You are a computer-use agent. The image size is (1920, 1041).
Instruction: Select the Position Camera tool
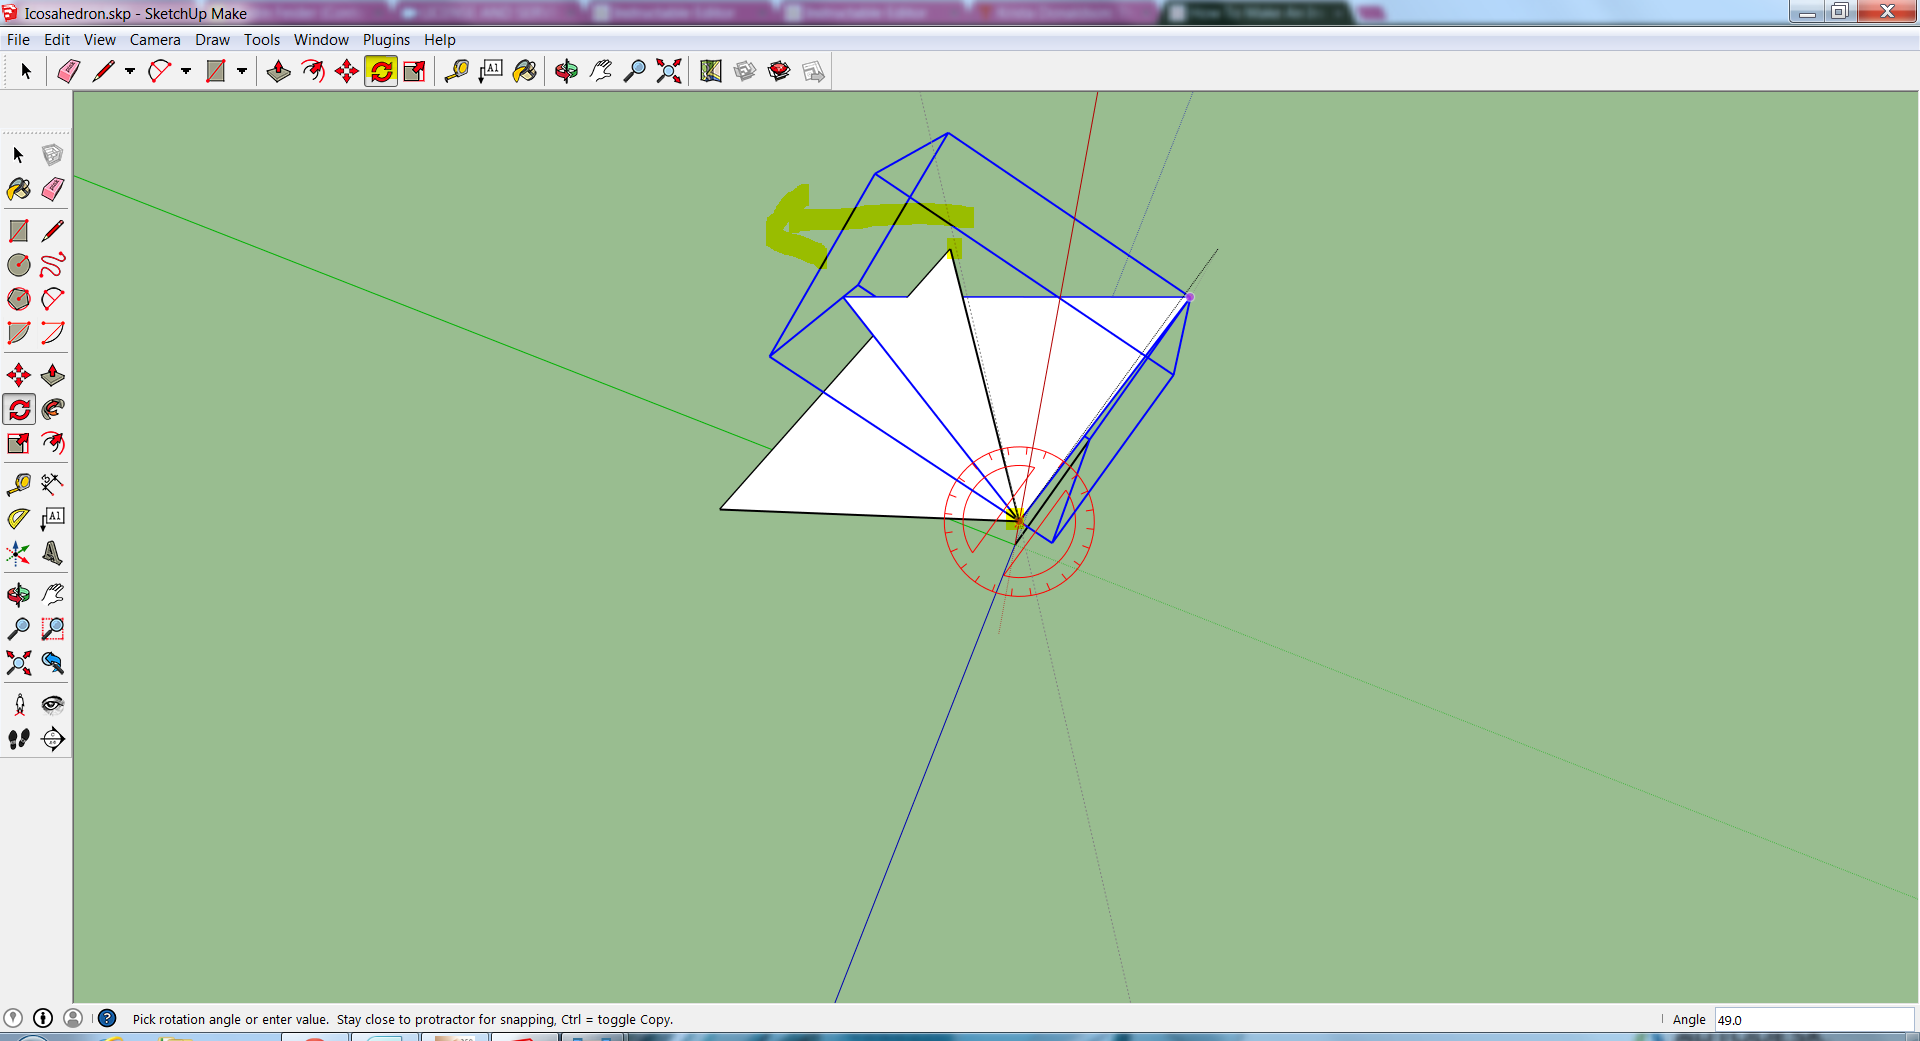click(x=19, y=705)
